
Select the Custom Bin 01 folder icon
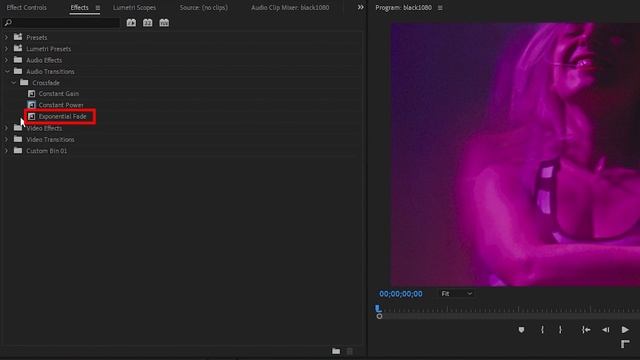pos(18,151)
